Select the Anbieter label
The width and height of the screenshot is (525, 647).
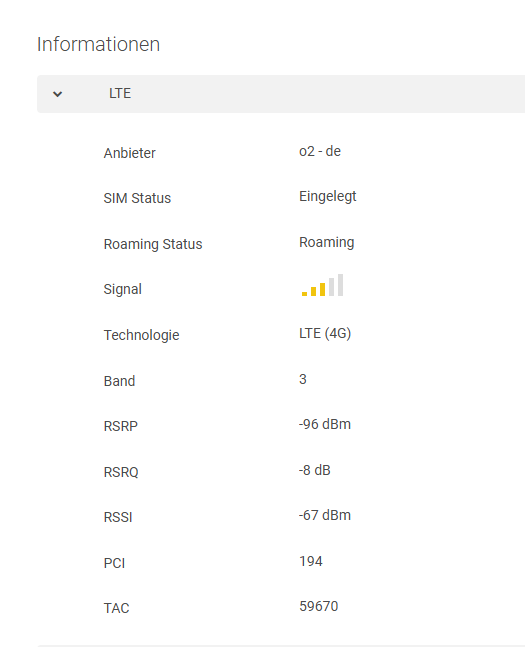[130, 153]
